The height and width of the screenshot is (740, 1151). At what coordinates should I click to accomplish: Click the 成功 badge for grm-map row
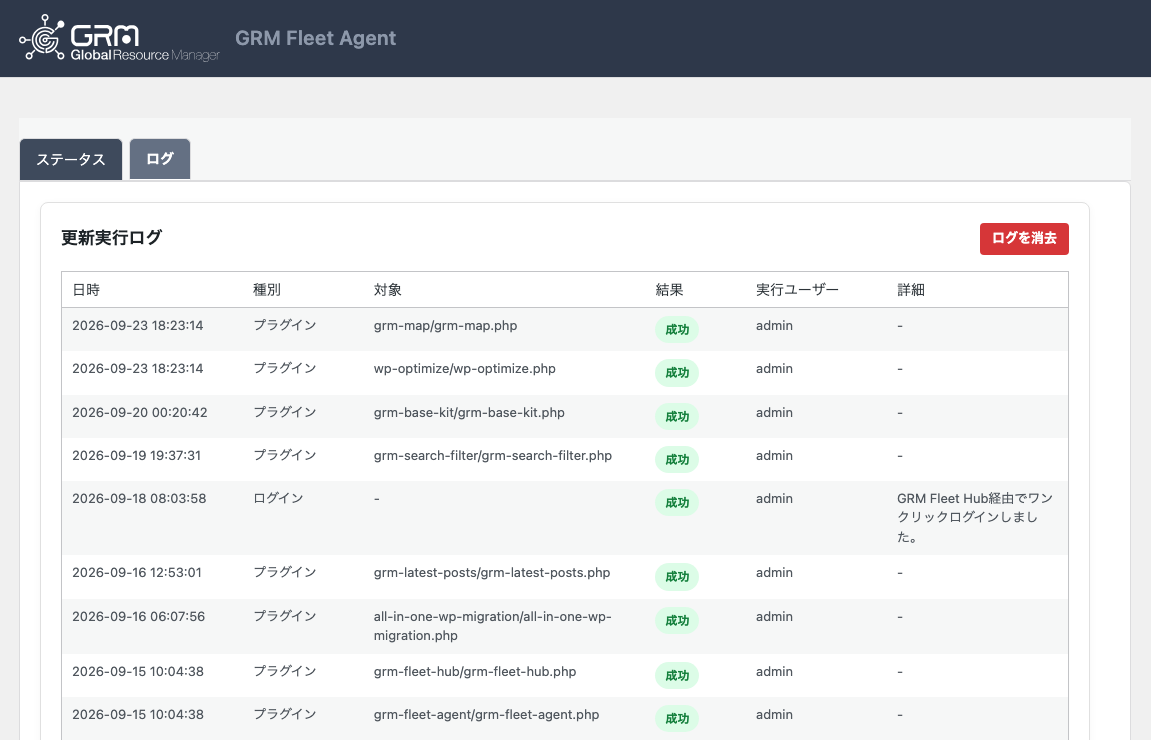pyautogui.click(x=677, y=330)
